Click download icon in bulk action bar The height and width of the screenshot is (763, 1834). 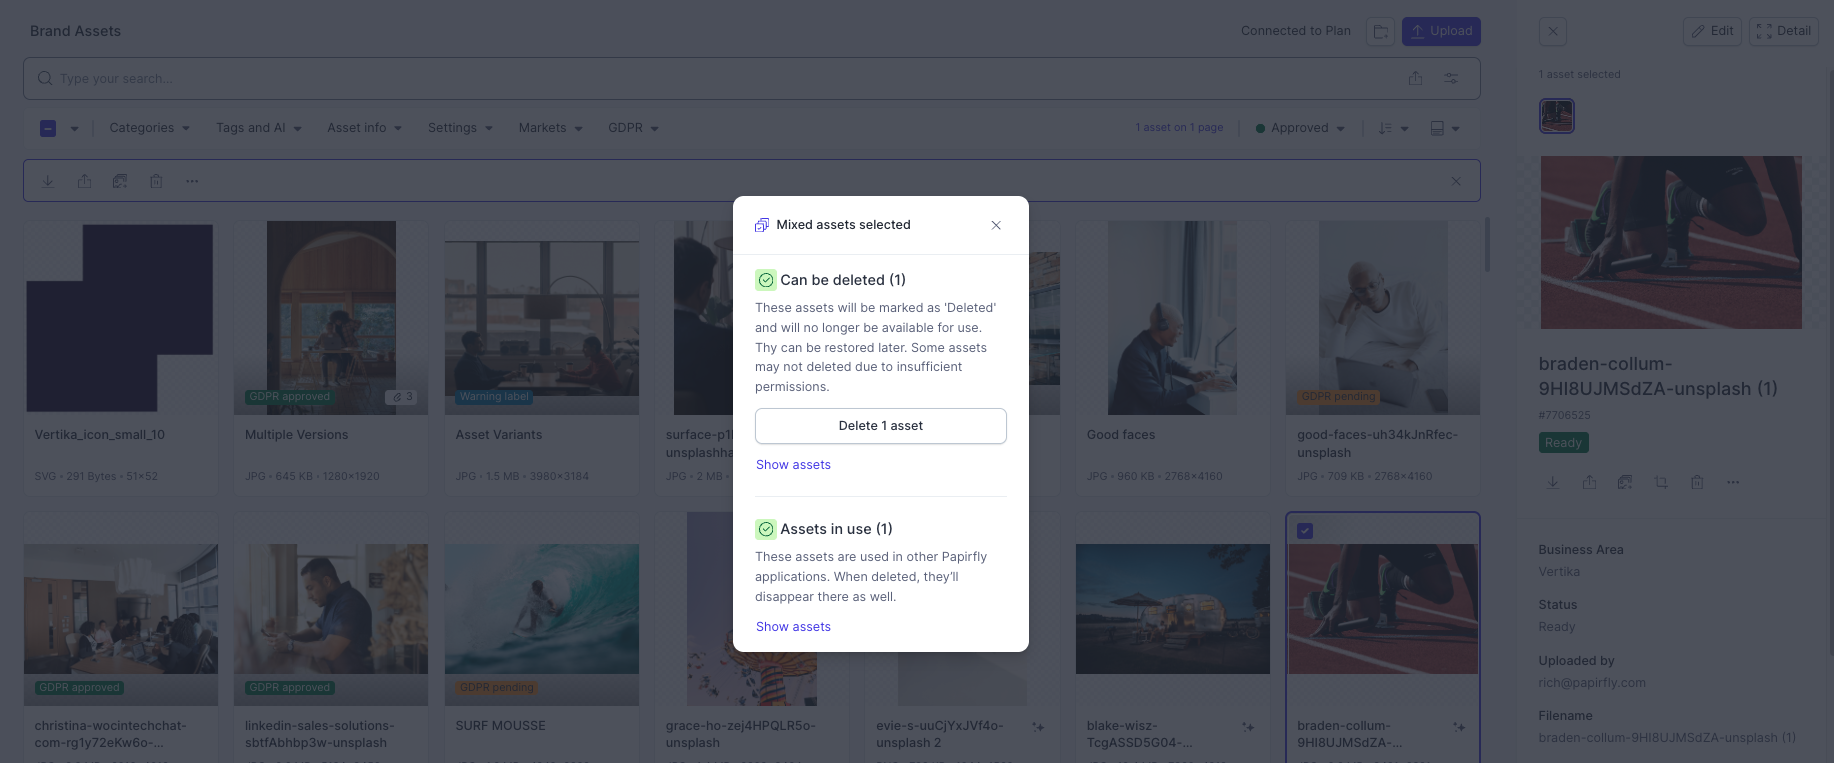pos(48,181)
